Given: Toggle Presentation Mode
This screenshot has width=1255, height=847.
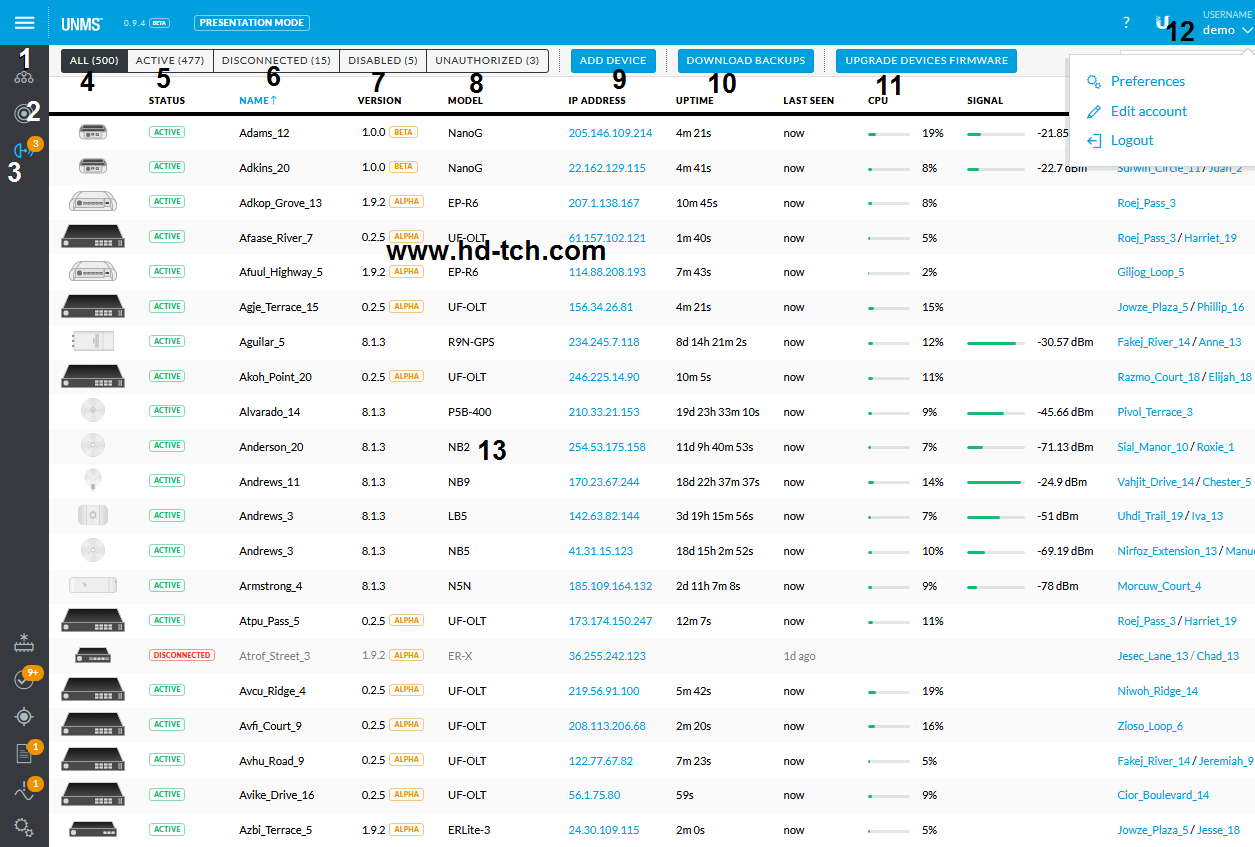Looking at the screenshot, I should click(x=252, y=22).
